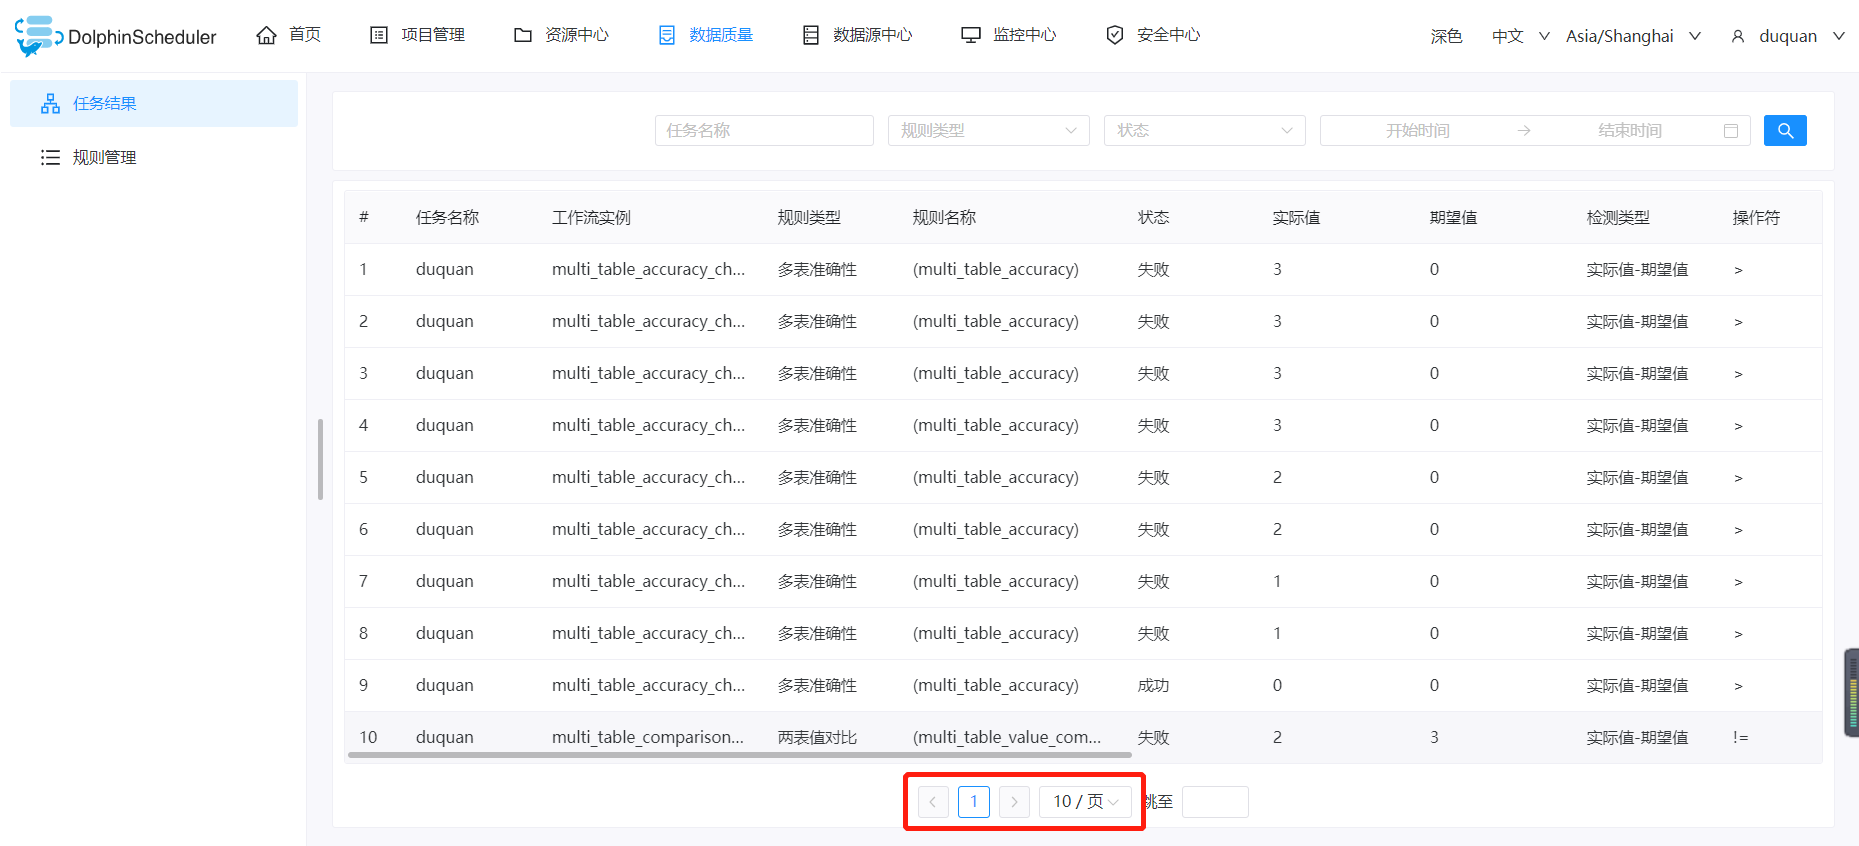Screen dimensions: 1859x846
Task: Go to previous page arrow
Action: click(933, 802)
